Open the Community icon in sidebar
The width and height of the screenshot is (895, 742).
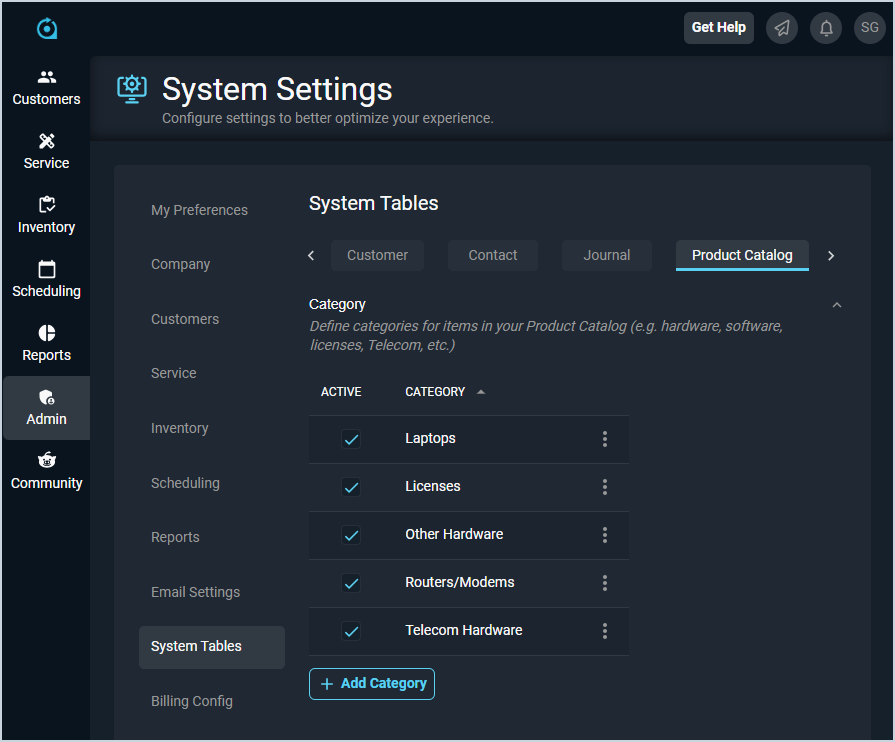(x=46, y=462)
